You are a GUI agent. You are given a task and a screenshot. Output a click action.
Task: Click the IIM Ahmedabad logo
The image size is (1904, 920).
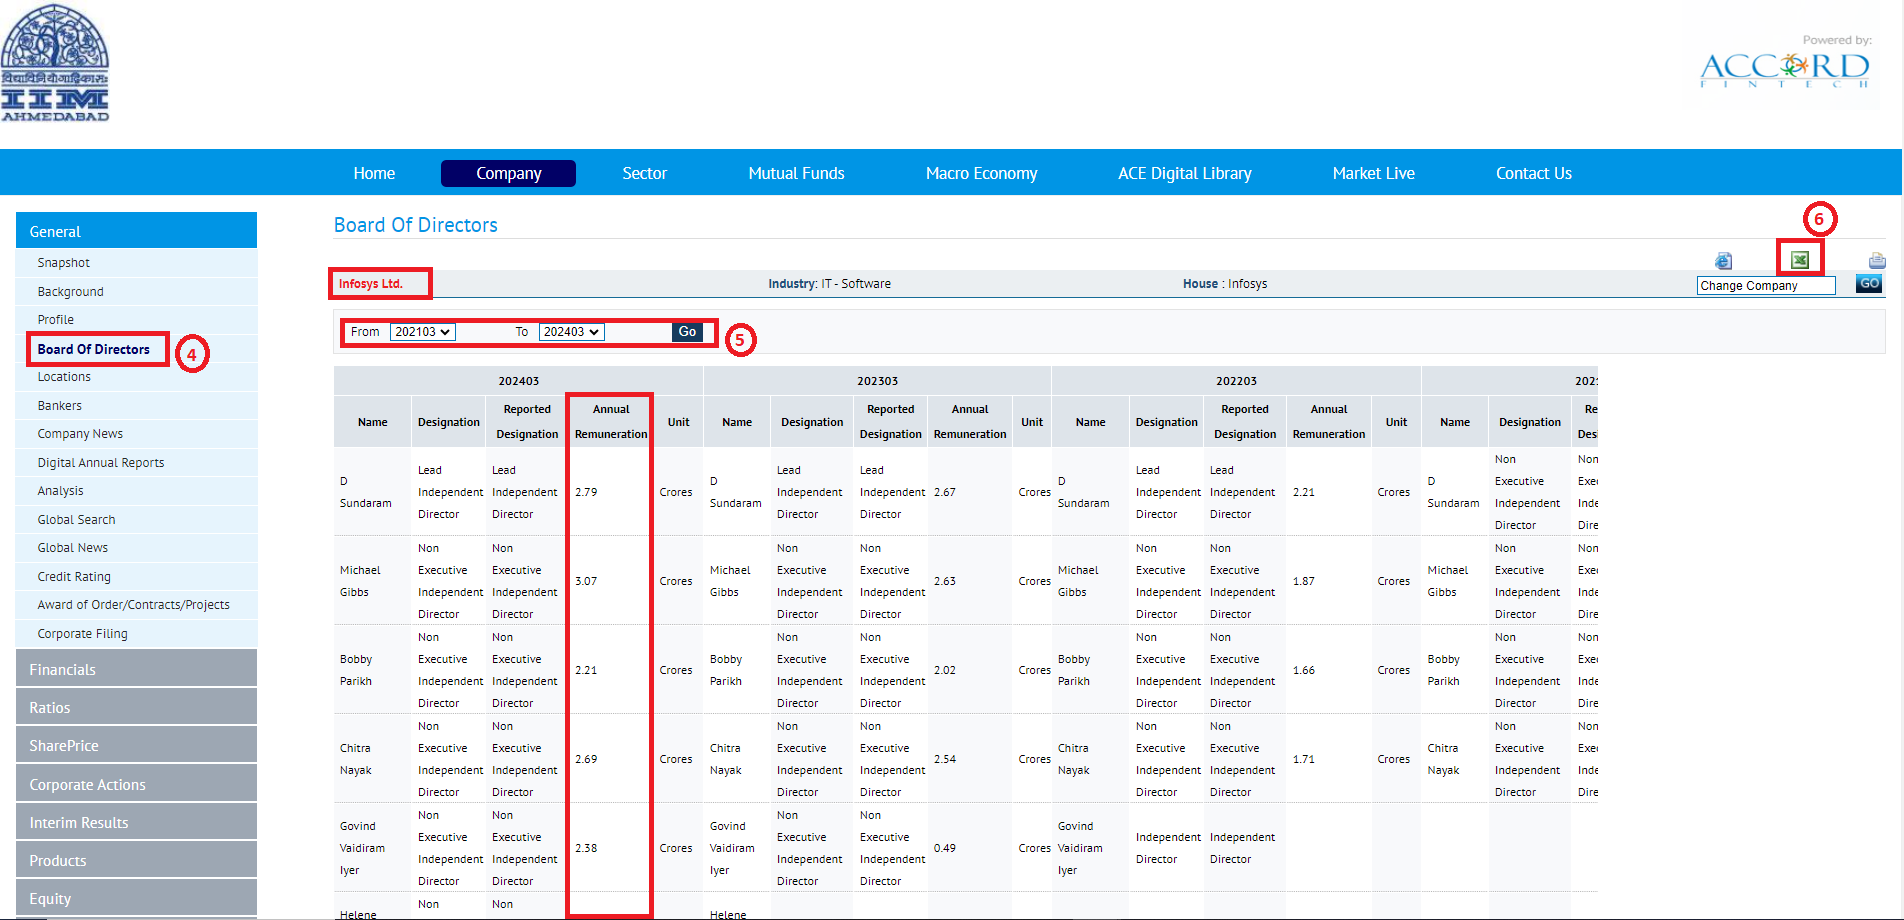pos(55,63)
